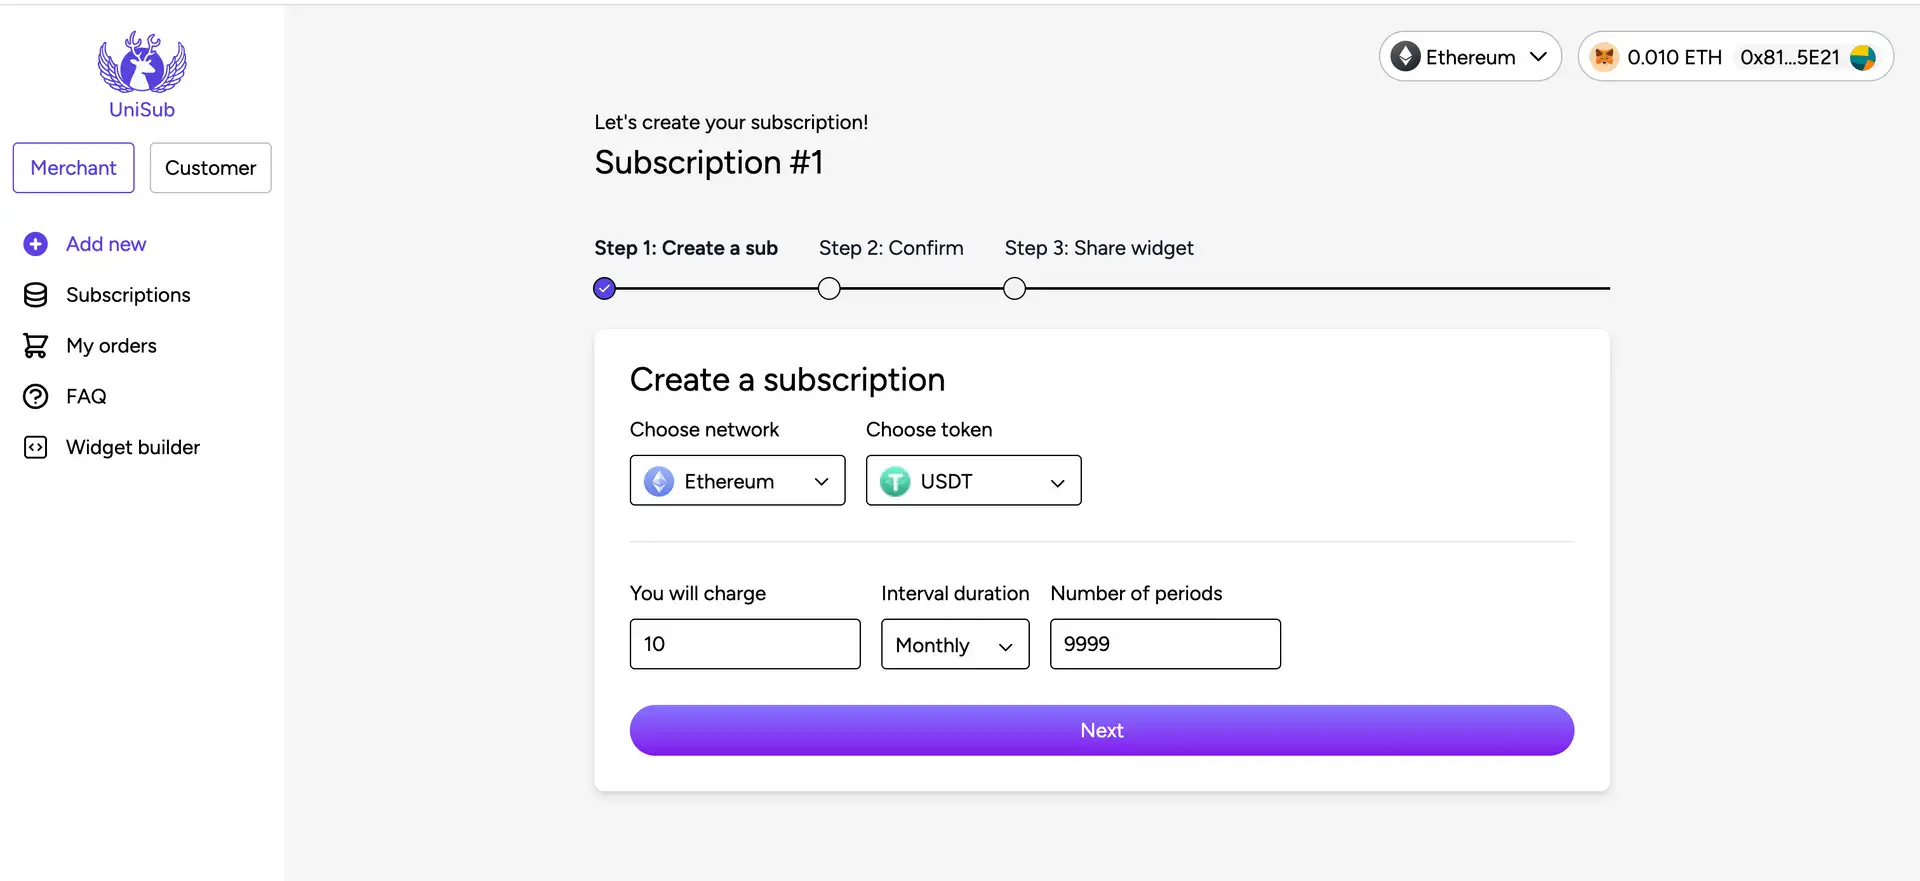Focus the You will charge amount field
The width and height of the screenshot is (1920, 881).
(744, 644)
